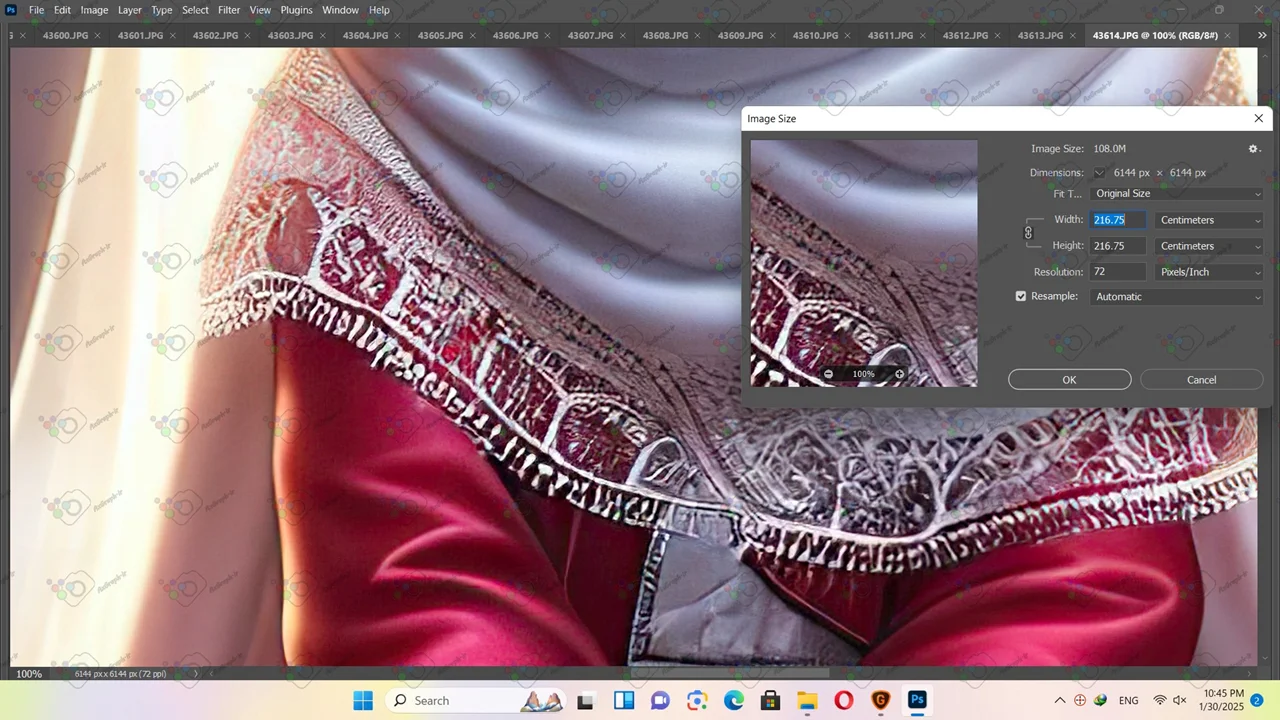This screenshot has height=720, width=1280.
Task: Open the Dimensions unit dropdown arrow
Action: (x=1099, y=173)
